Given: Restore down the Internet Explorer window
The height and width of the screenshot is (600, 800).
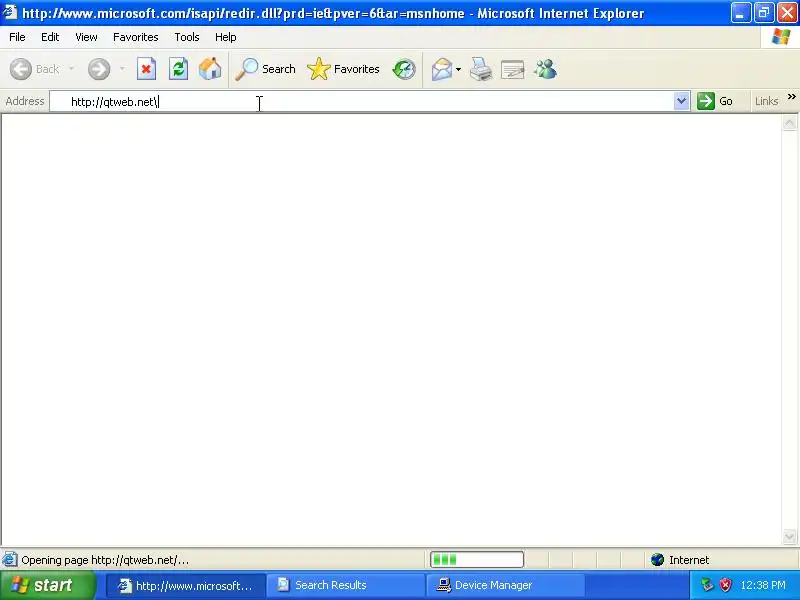Looking at the screenshot, I should [764, 13].
